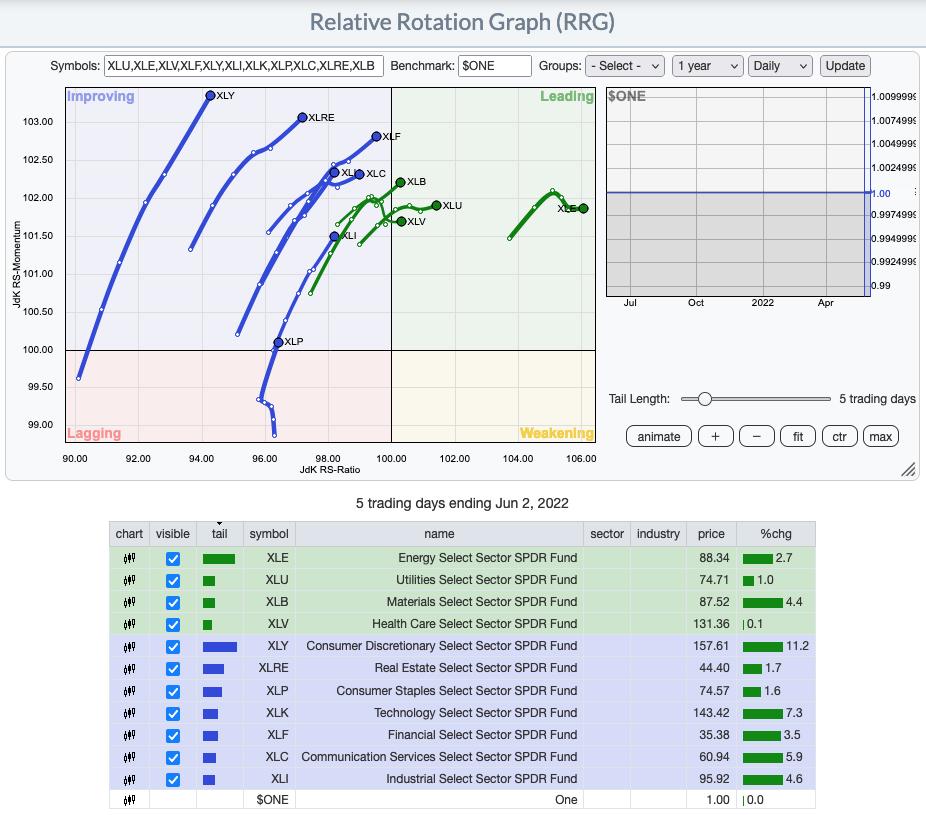Image resolution: width=926 pixels, height=815 pixels.
Task: Uncheck the visible box for XLC
Action: coord(172,758)
